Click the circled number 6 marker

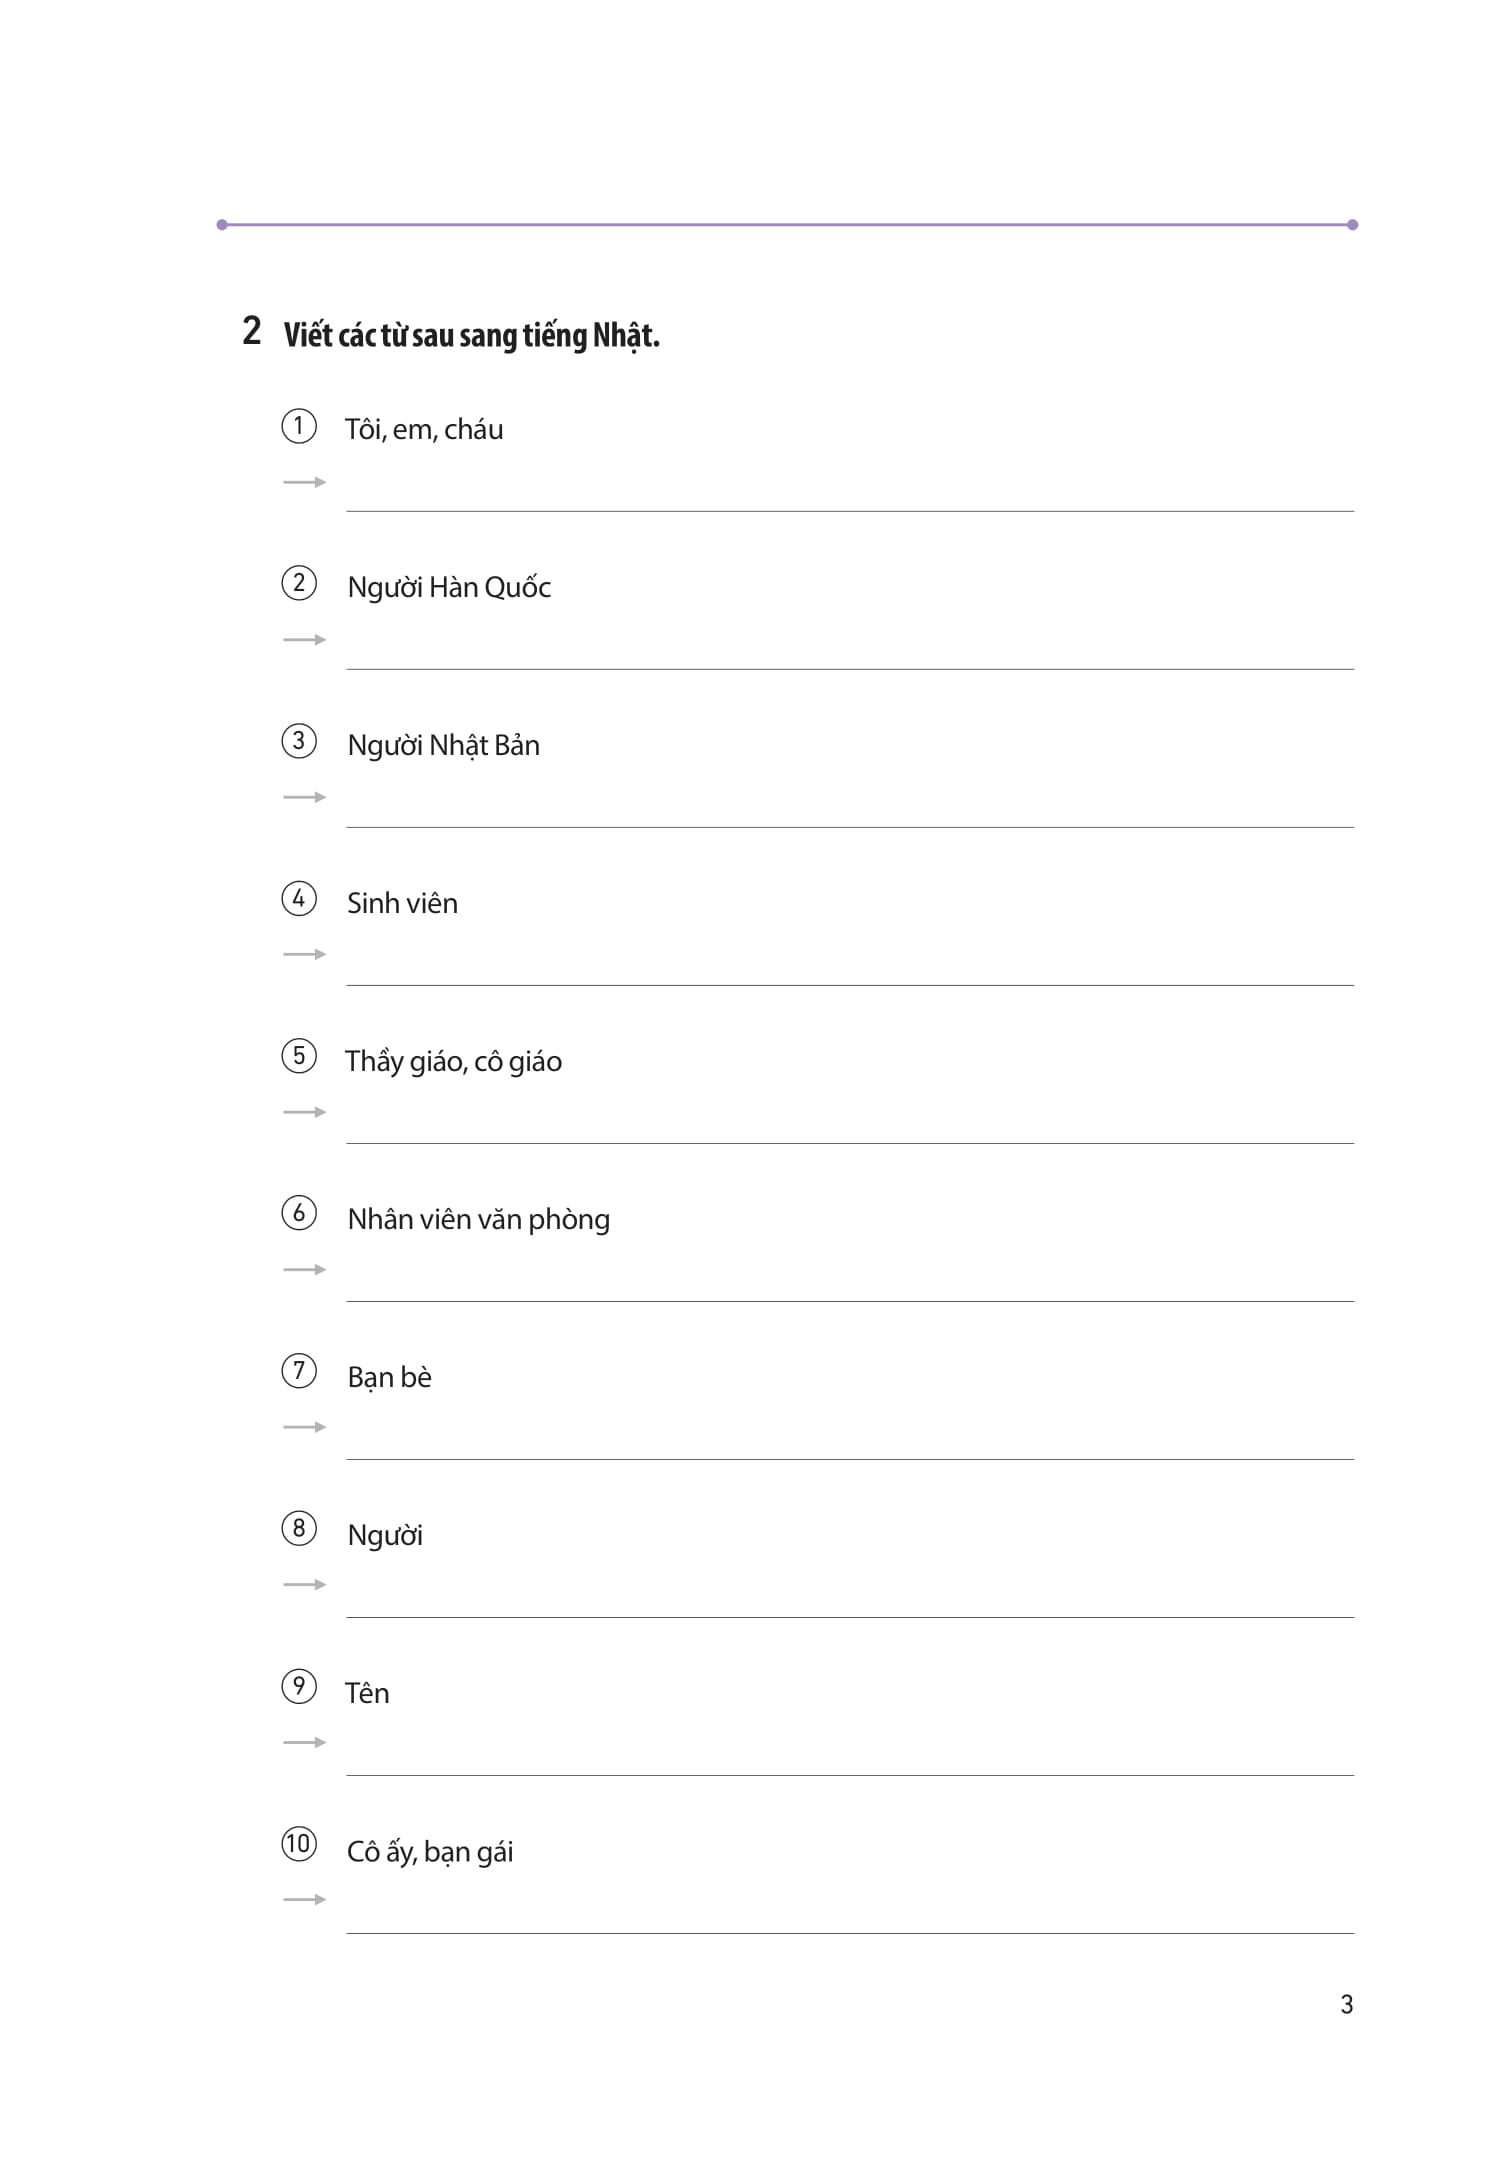[x=298, y=1214]
